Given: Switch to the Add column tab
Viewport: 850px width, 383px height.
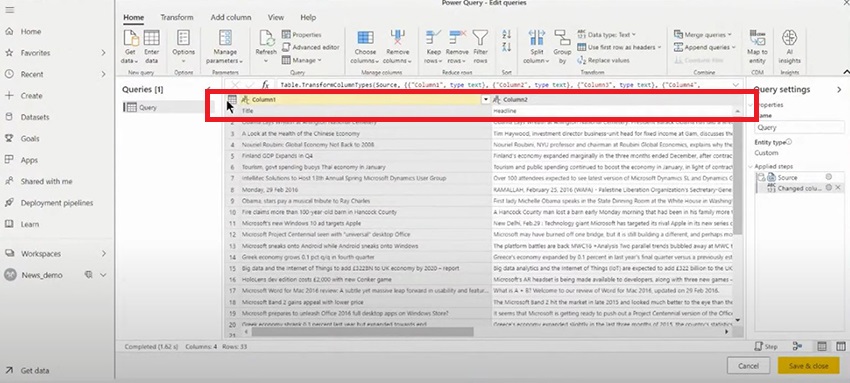Looking at the screenshot, I should (x=231, y=17).
